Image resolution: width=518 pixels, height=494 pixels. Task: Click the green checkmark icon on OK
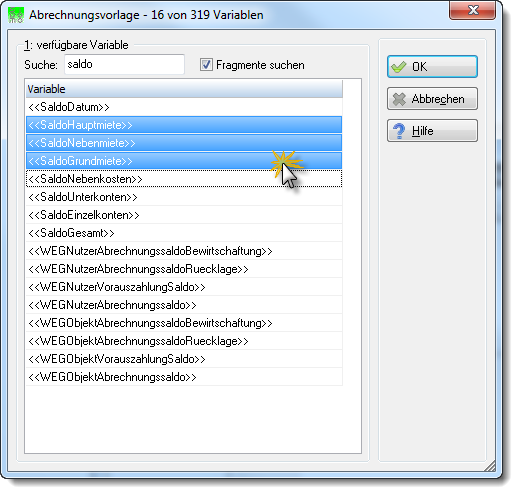[x=399, y=67]
